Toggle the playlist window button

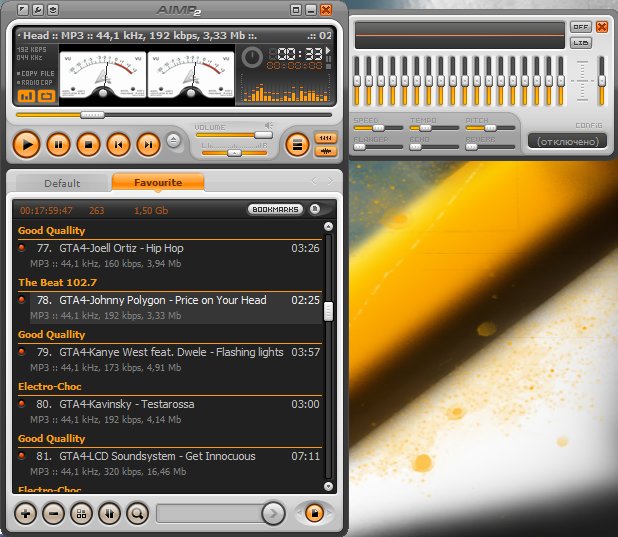tap(297, 145)
